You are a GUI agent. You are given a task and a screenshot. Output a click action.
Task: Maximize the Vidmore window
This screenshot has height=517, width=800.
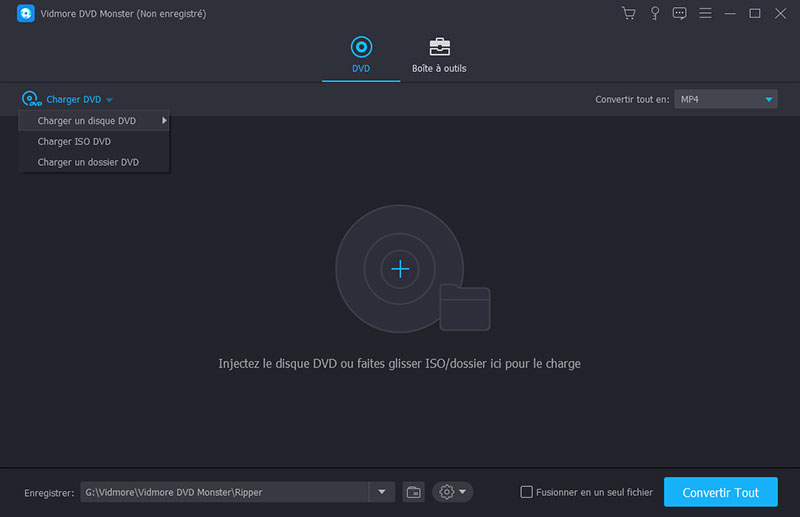coord(755,13)
